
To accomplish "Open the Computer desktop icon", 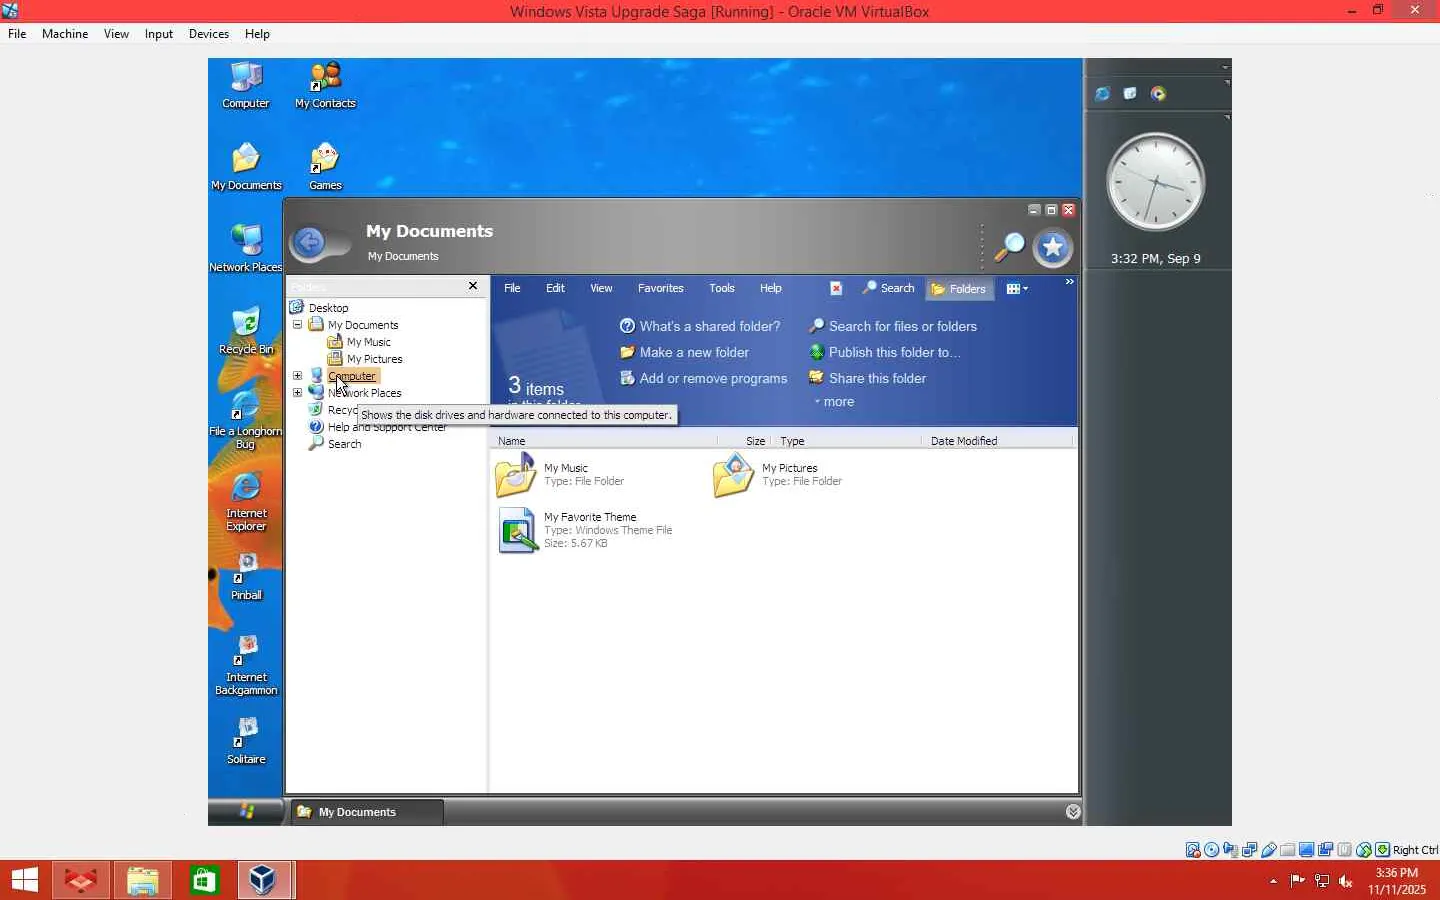I will coord(246,86).
